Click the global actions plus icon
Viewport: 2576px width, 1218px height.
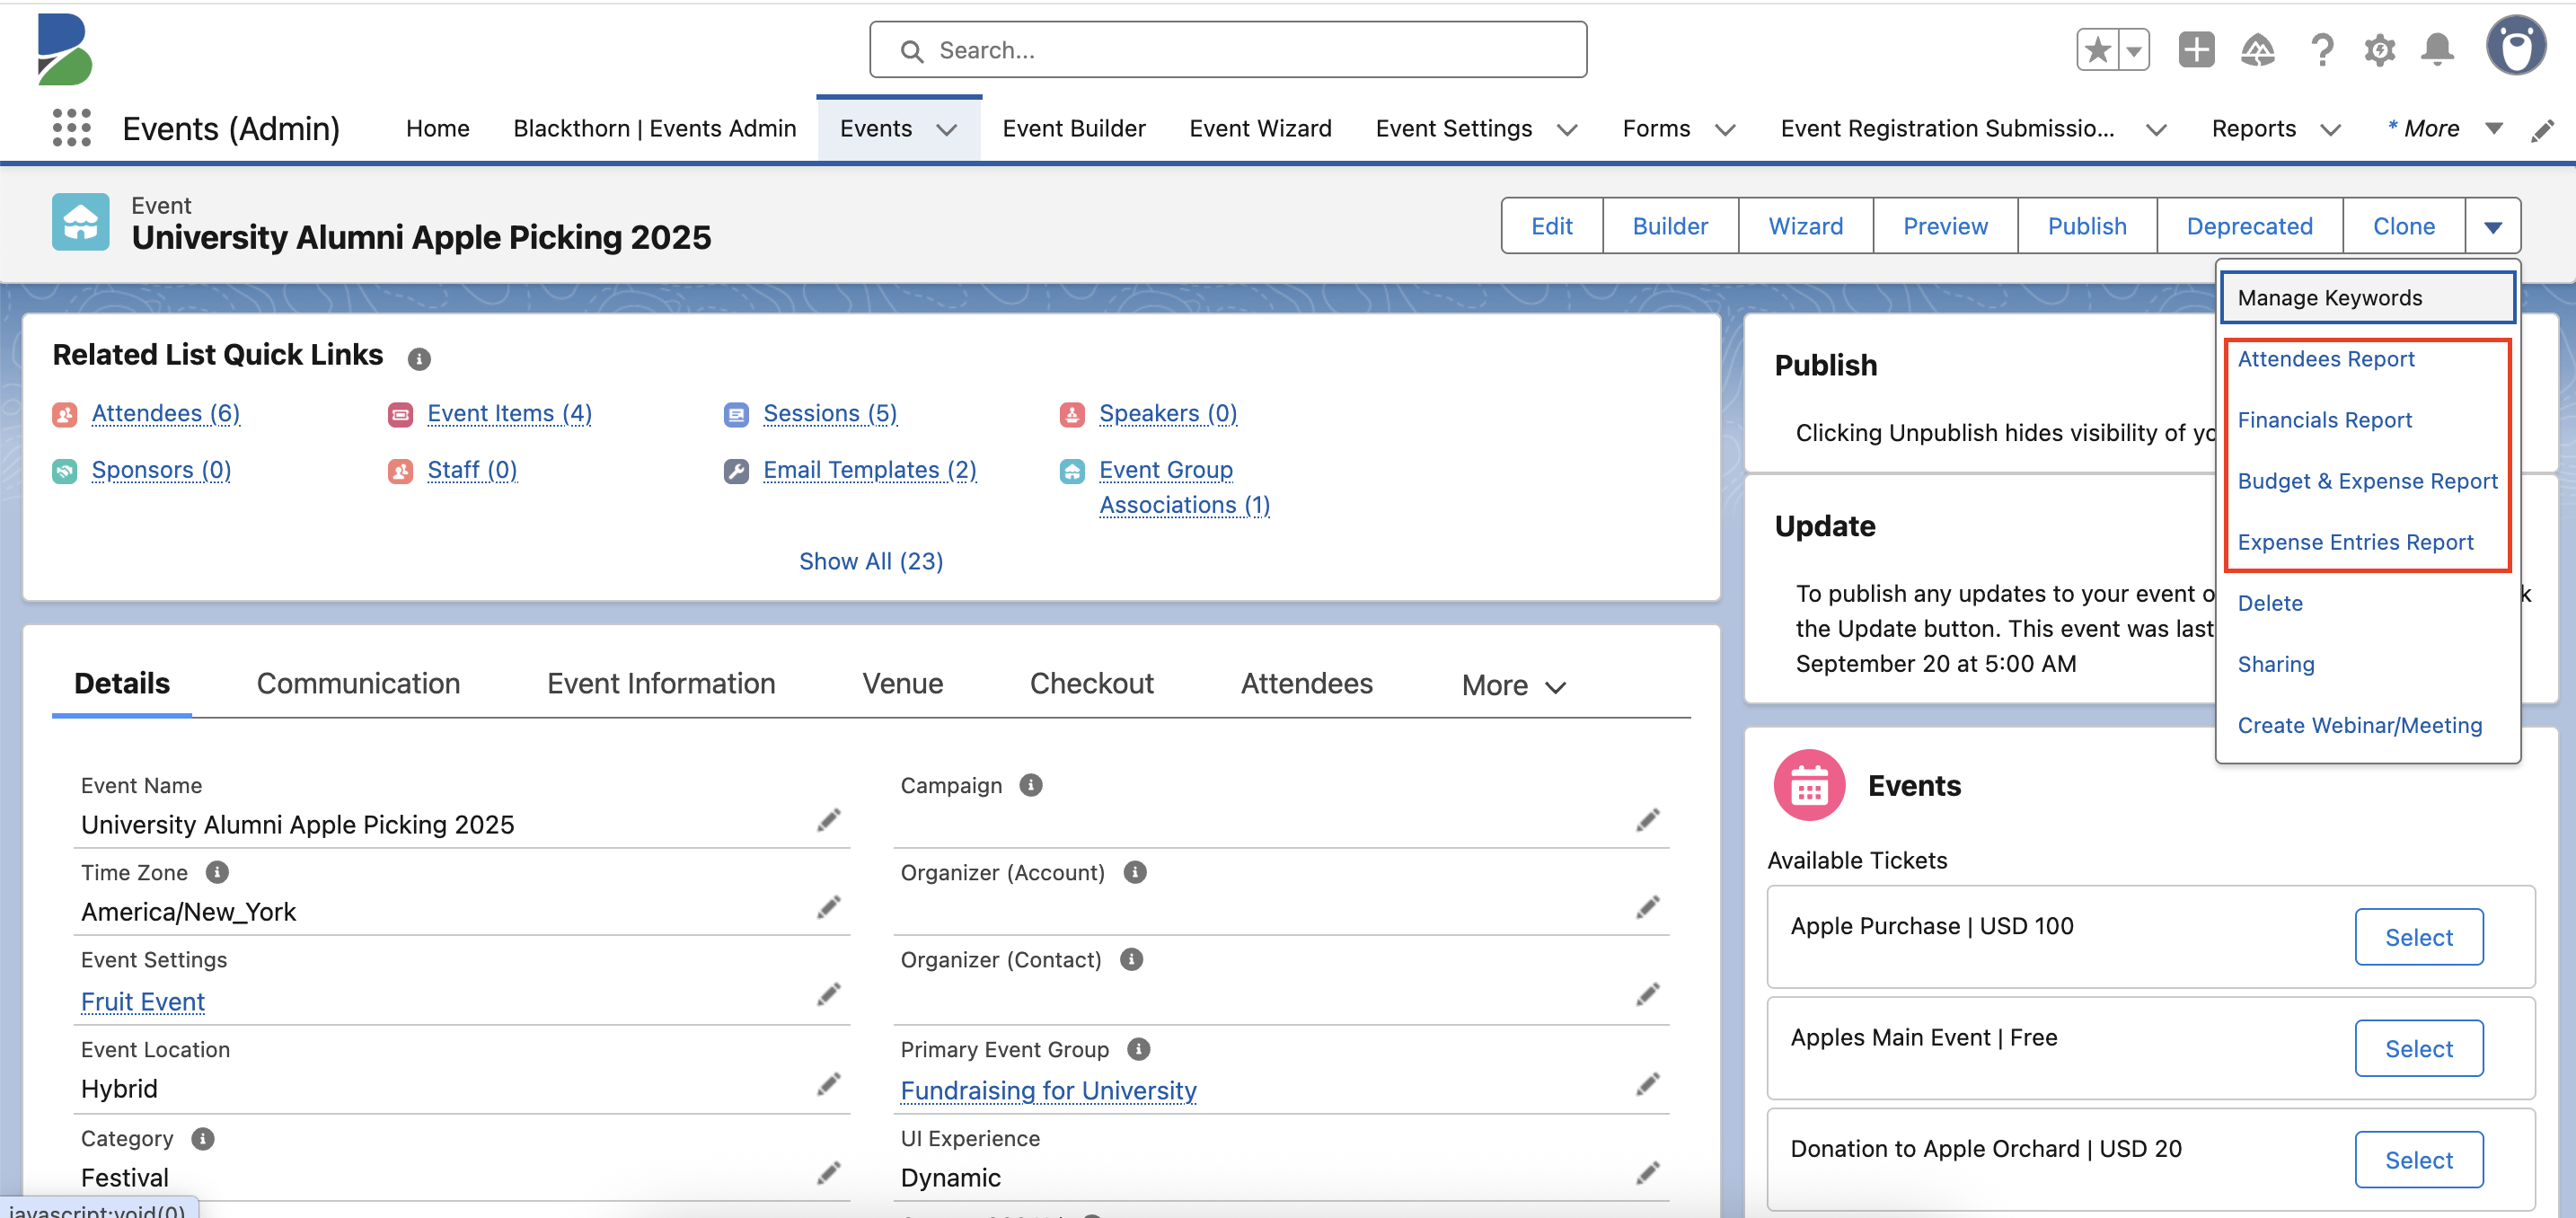(2195, 49)
